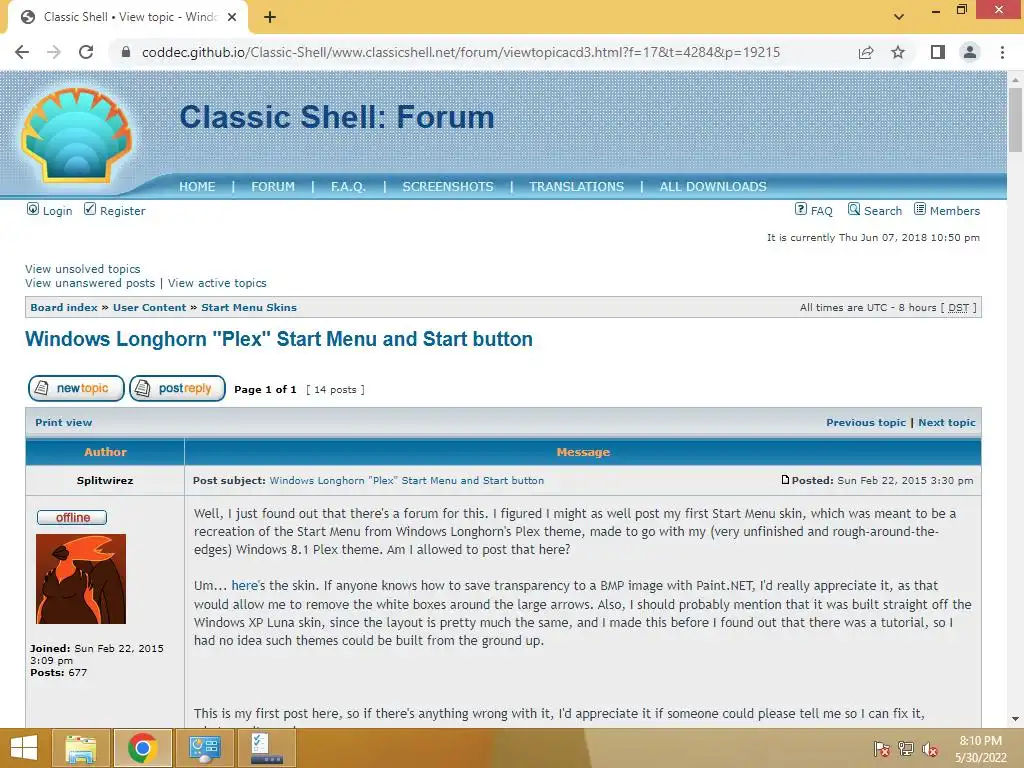Click the page scrollbar down arrow
The image size is (1024, 768).
coord(1015,719)
